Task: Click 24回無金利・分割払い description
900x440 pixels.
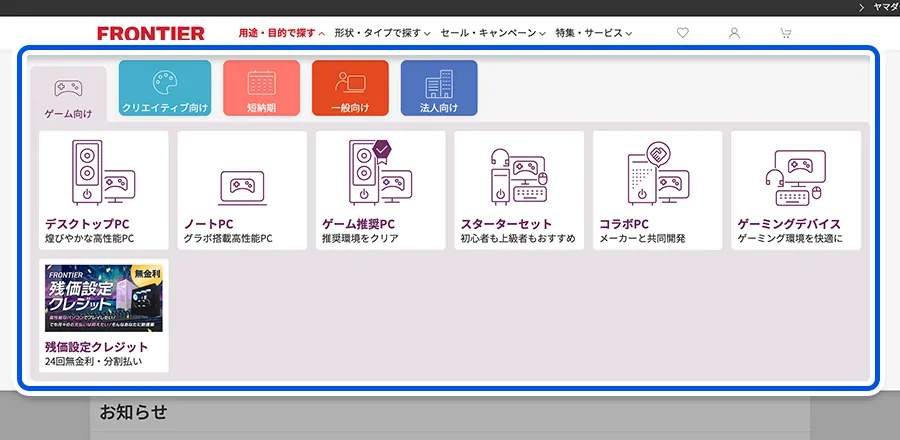Action: [94, 362]
